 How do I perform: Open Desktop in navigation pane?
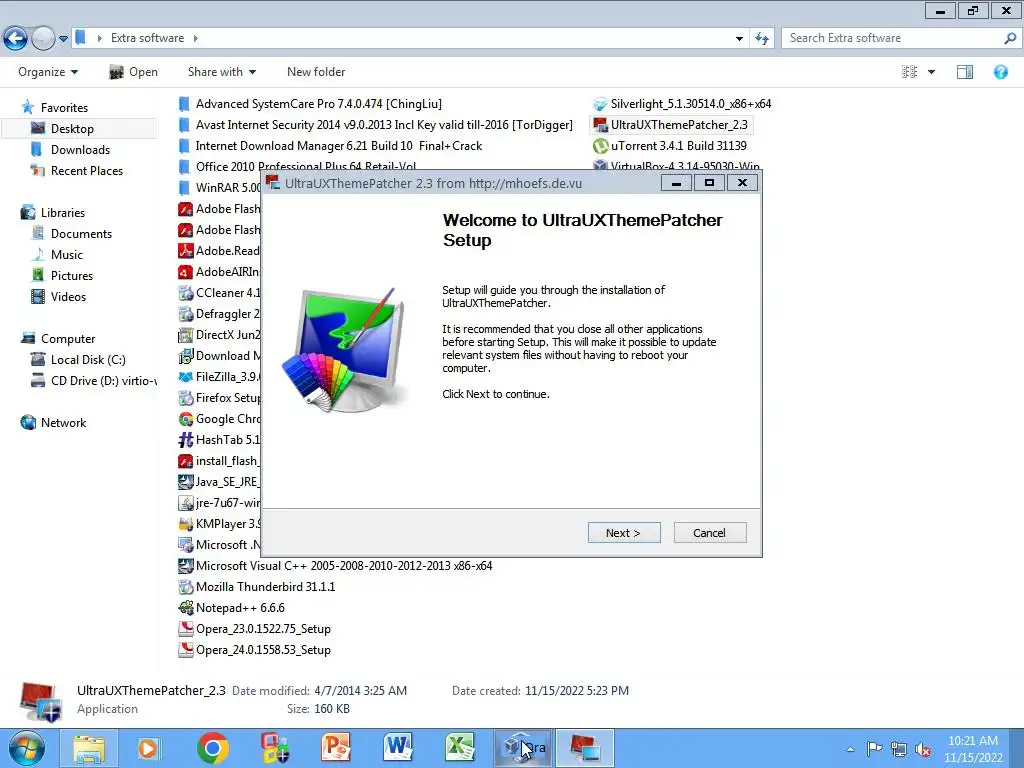[72, 129]
